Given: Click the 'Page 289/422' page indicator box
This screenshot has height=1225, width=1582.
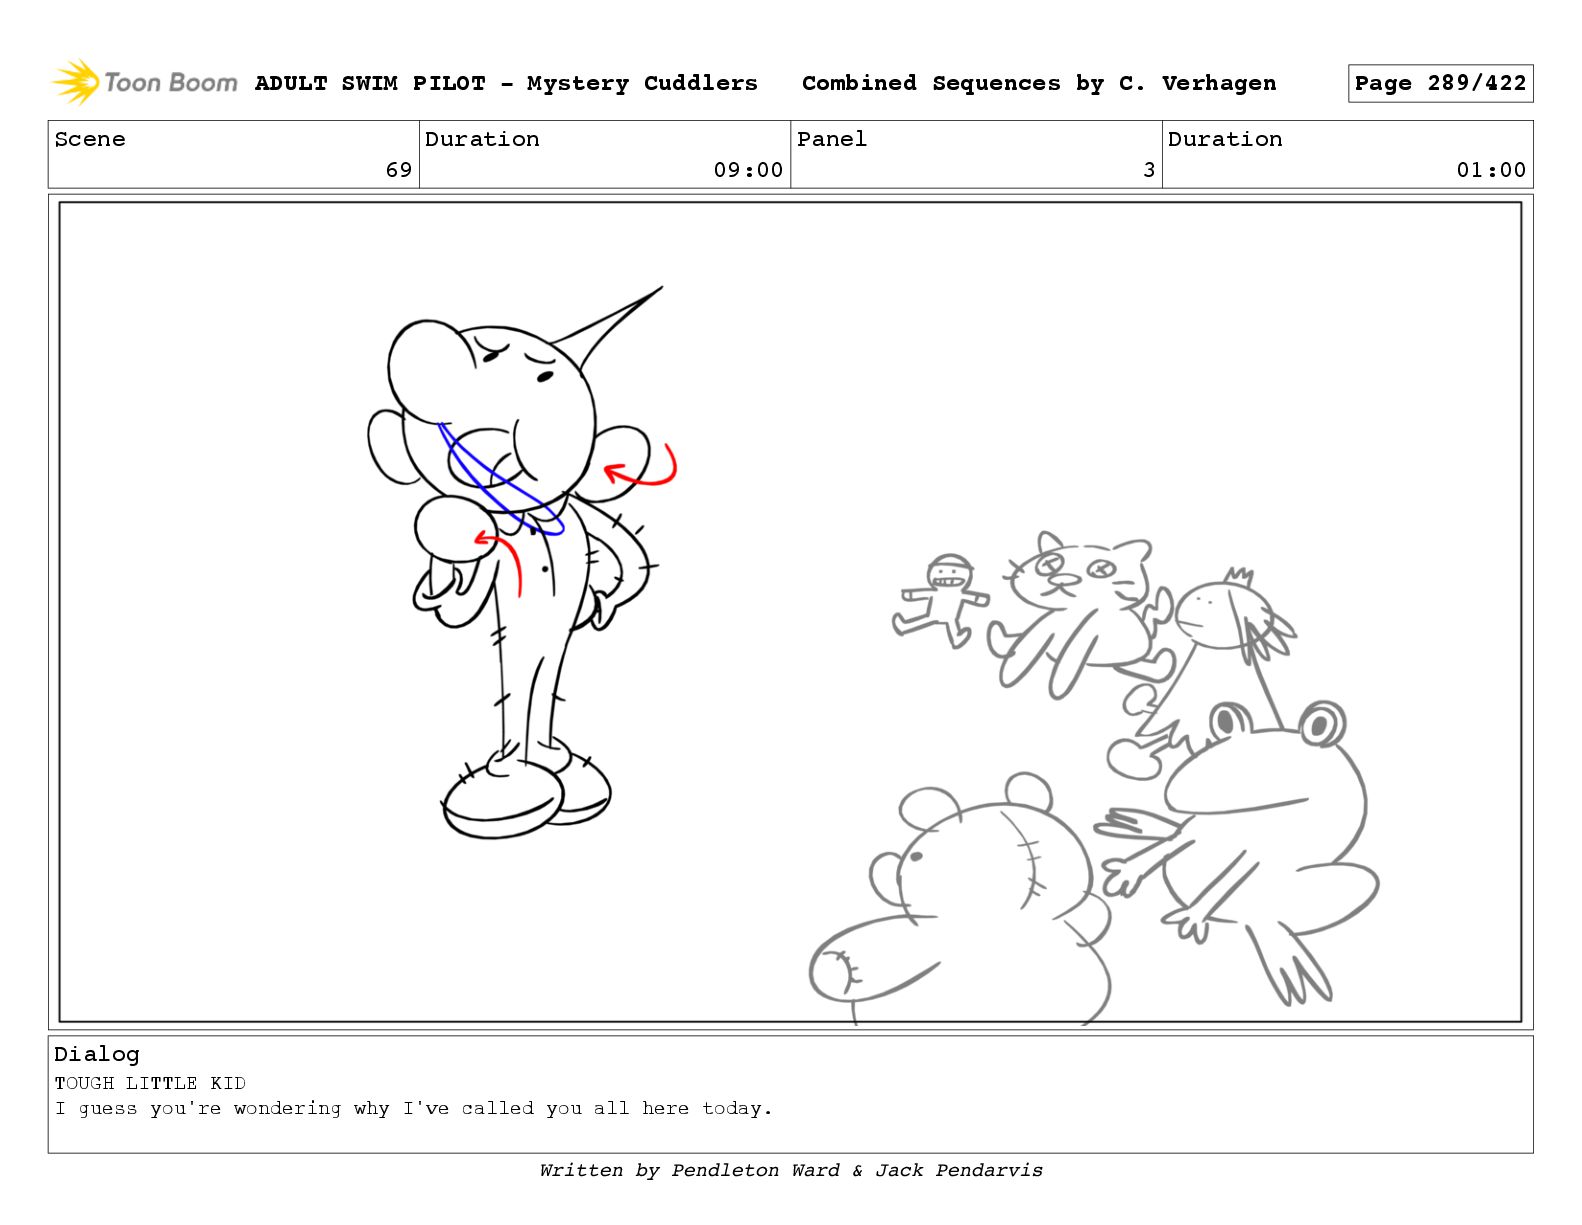Looking at the screenshot, I should point(1440,83).
